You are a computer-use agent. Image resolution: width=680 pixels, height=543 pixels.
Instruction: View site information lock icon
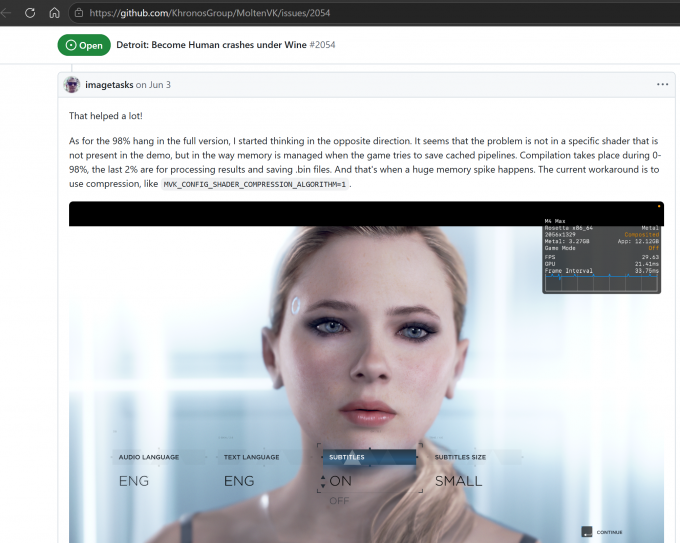click(79, 13)
